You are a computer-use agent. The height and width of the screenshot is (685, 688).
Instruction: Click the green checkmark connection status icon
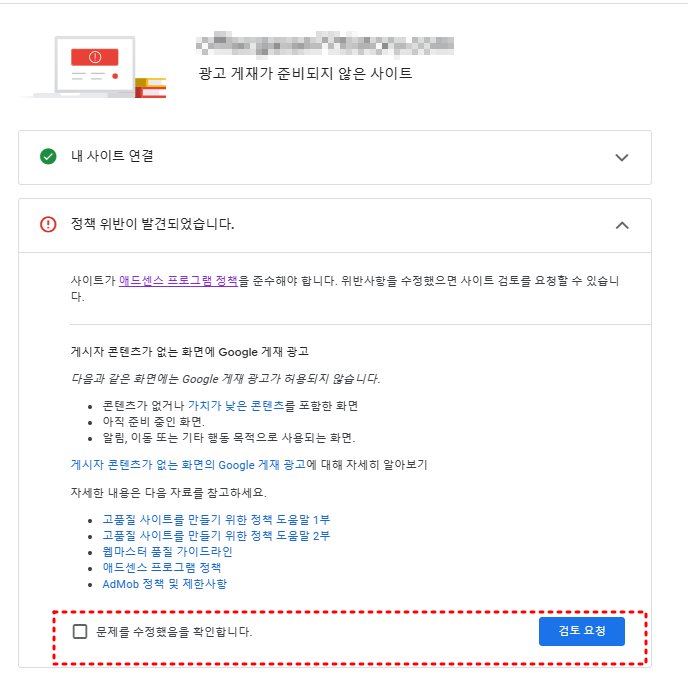[48, 156]
